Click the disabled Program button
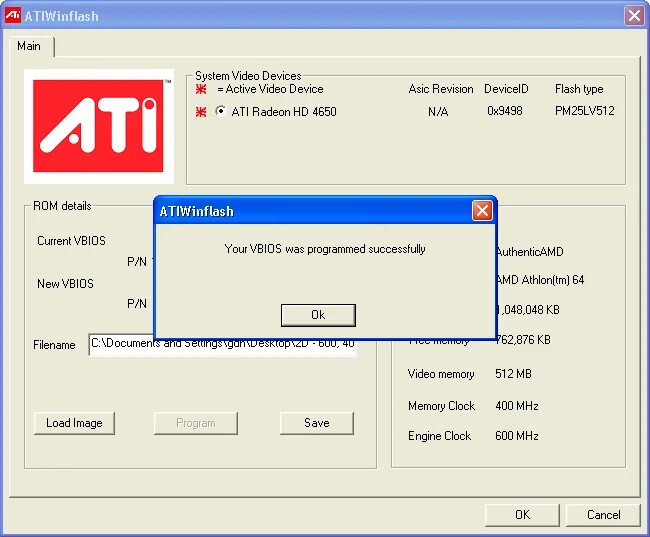This screenshot has width=650, height=537. pos(196,423)
